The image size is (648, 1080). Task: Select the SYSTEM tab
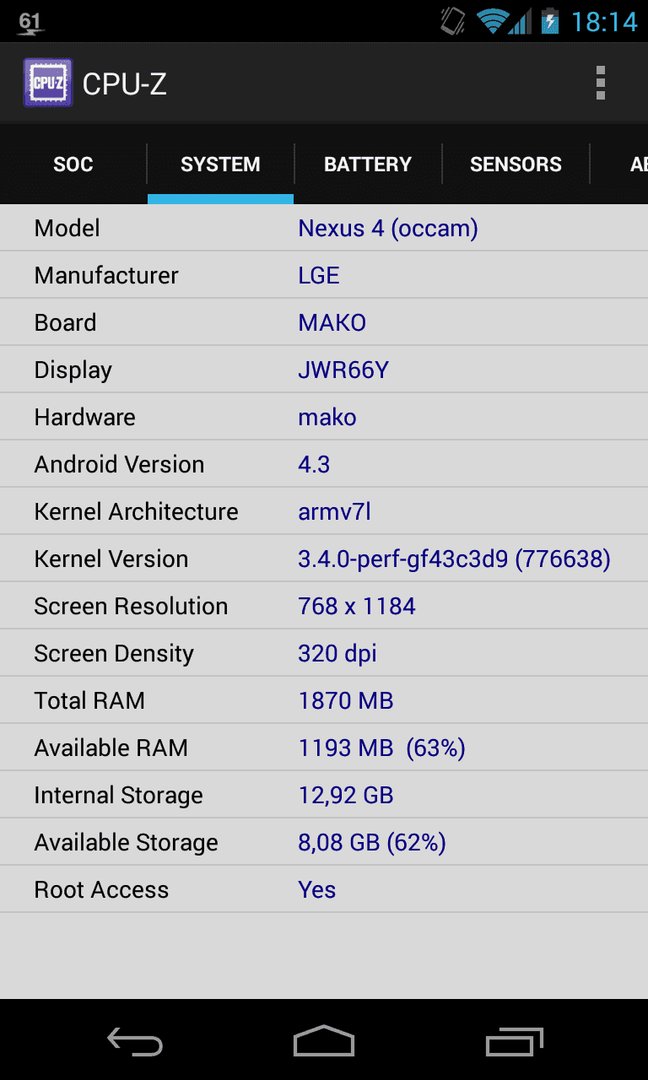click(220, 164)
